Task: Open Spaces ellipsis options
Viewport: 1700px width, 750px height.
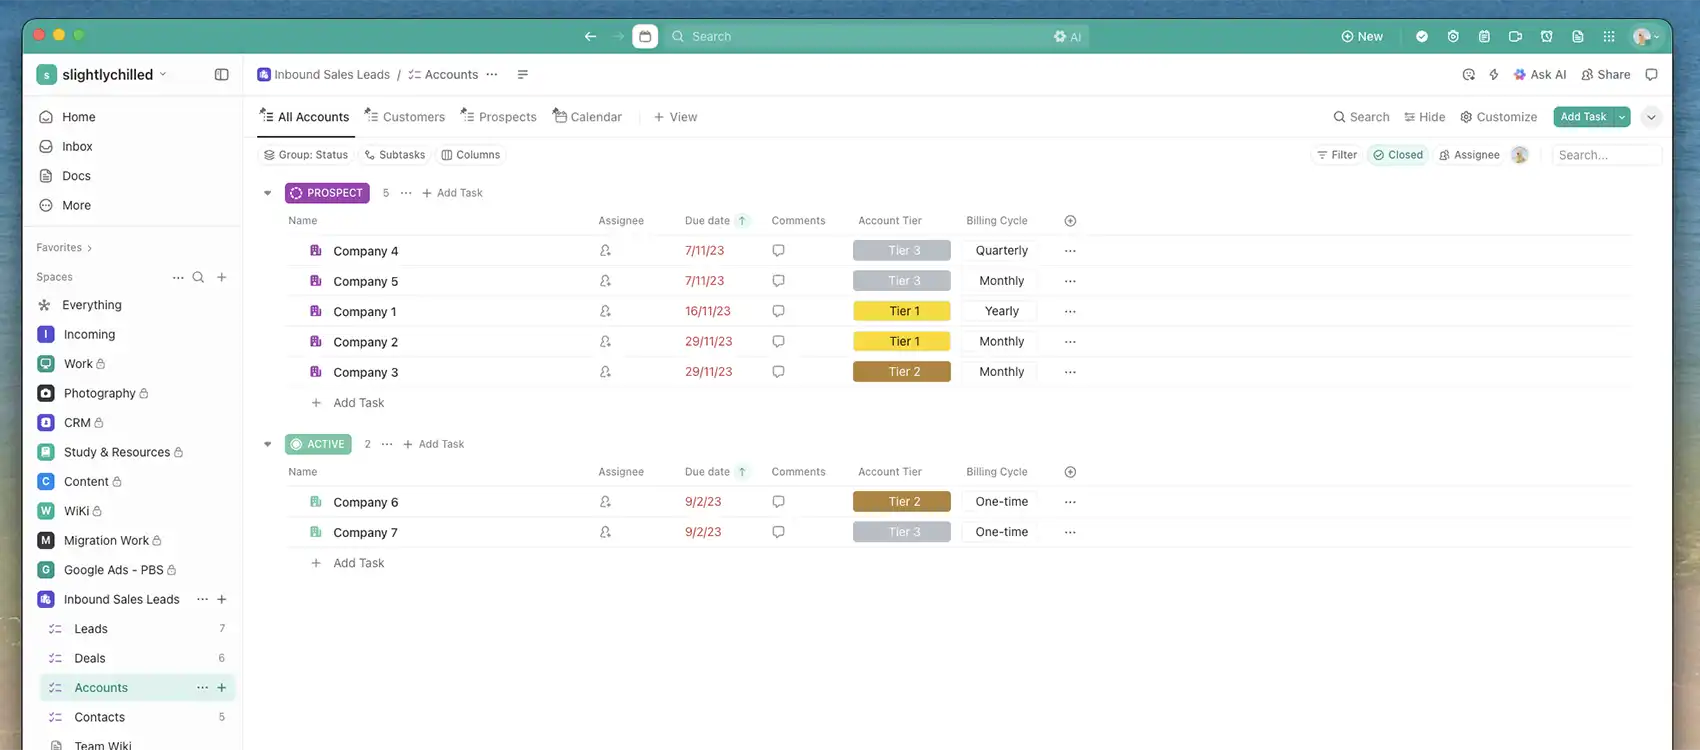Action: [x=178, y=277]
